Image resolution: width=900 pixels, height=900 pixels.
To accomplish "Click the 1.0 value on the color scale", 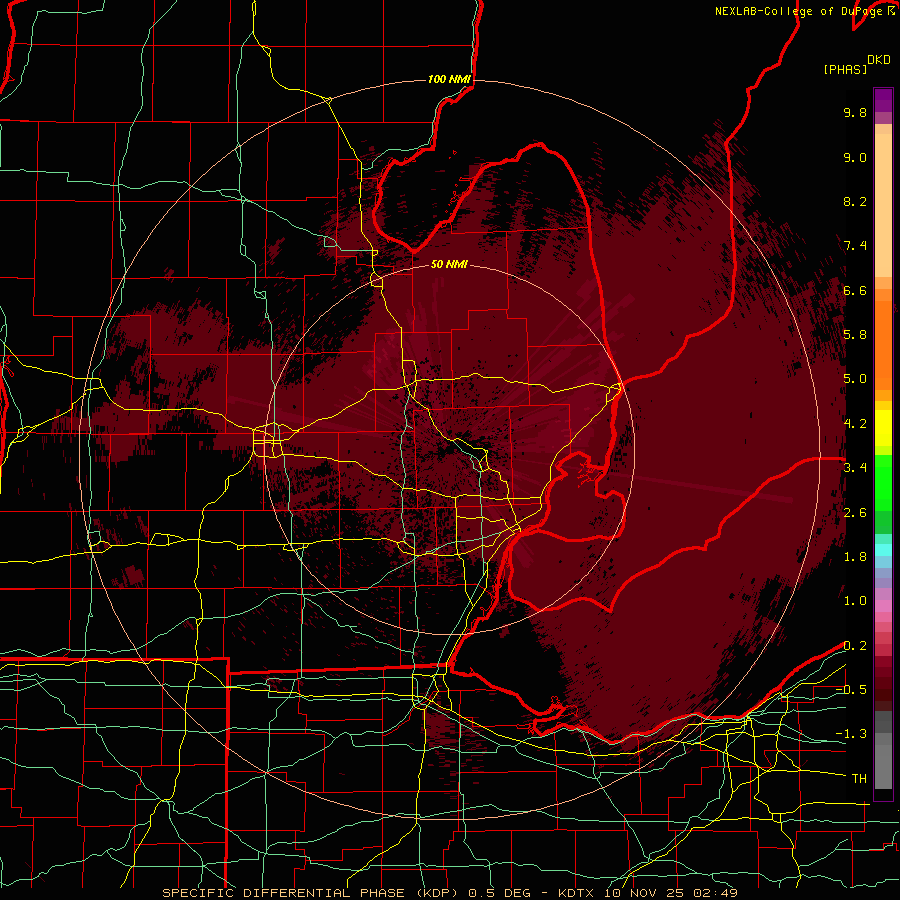I will coord(855,601).
